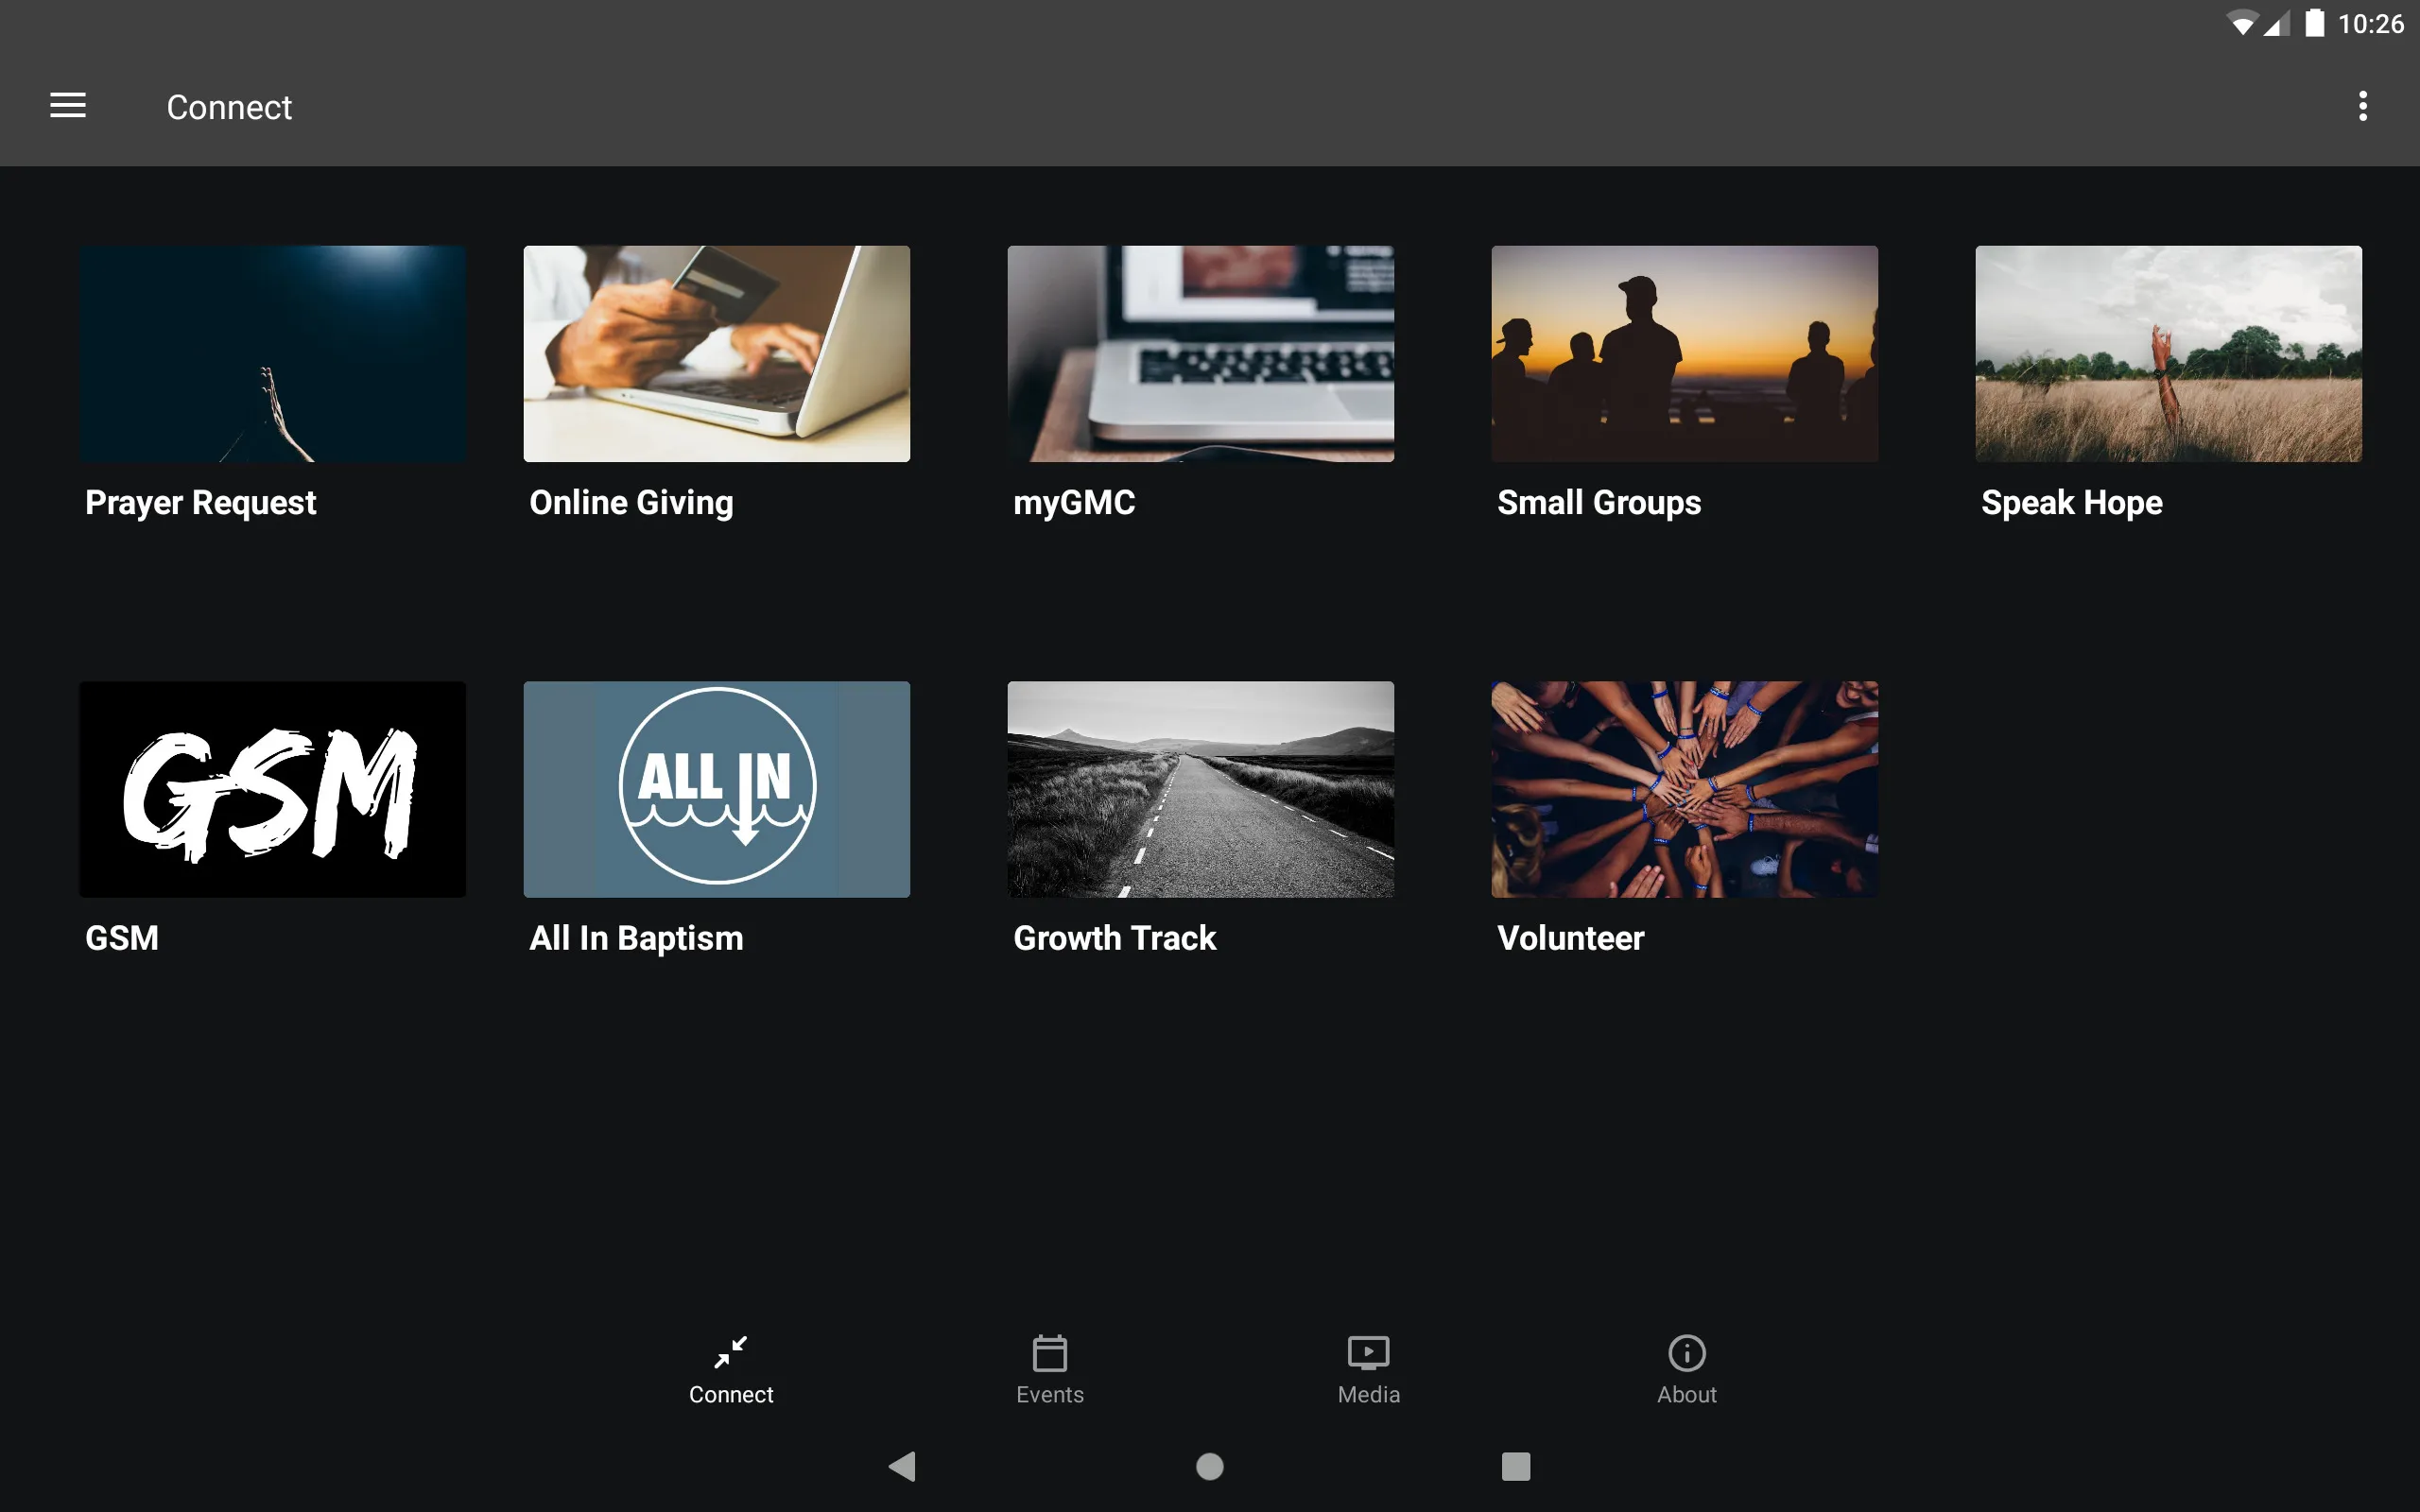Open the Prayer Request section
Screen dimensions: 2420x1512
point(272,384)
